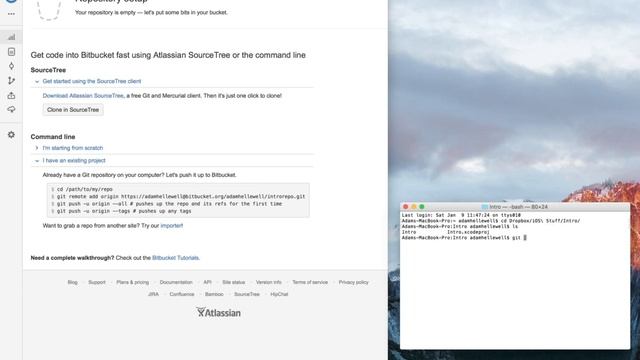Click the 'git remote add origin' code line
Viewport: 640px width, 360px height.
click(x=181, y=197)
